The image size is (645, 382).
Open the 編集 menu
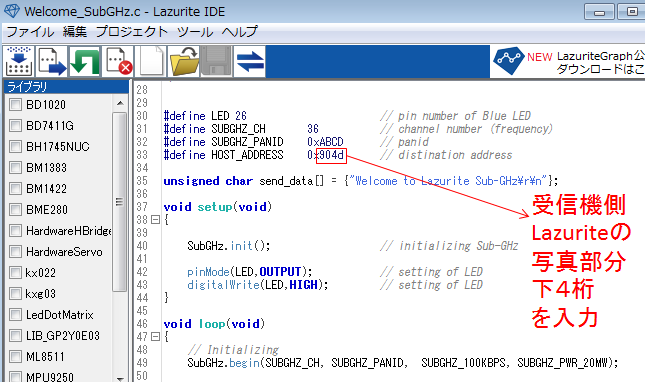[x=75, y=32]
